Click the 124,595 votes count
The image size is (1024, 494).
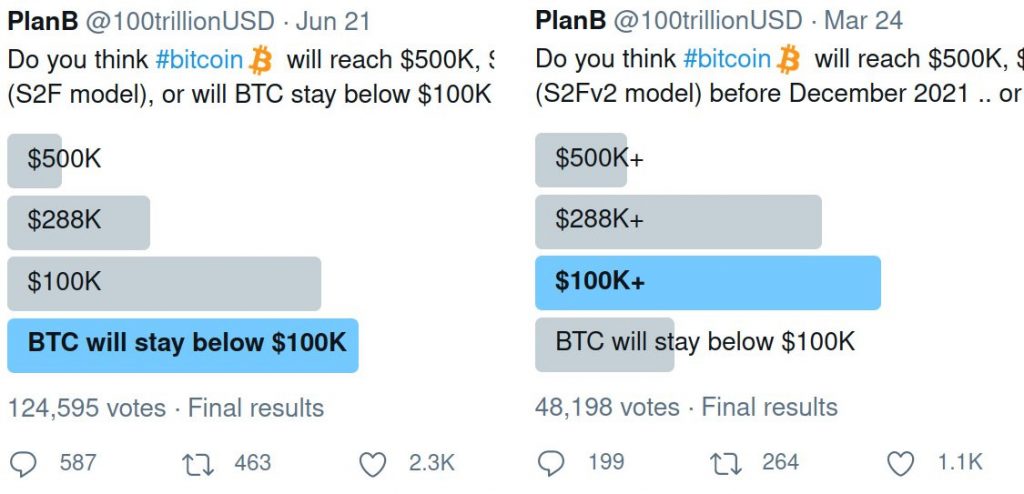point(86,408)
